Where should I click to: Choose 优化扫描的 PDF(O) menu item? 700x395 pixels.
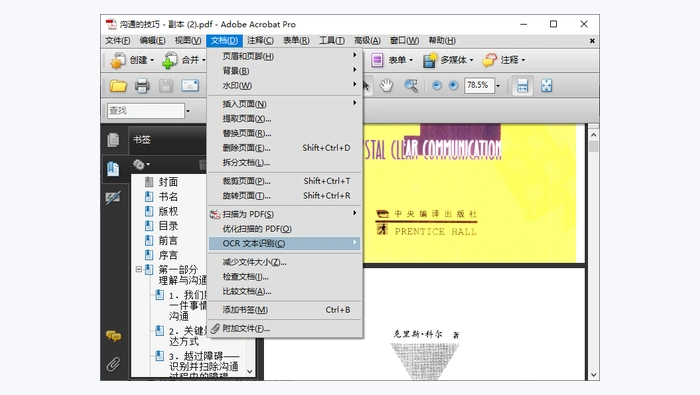point(284,229)
